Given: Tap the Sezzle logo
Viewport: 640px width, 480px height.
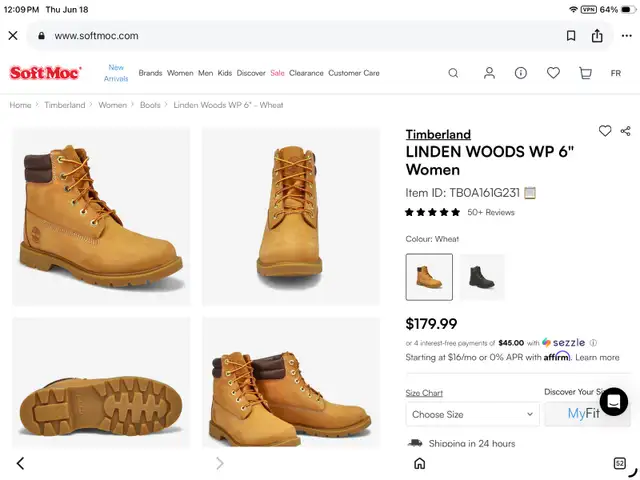Looking at the screenshot, I should pos(563,342).
